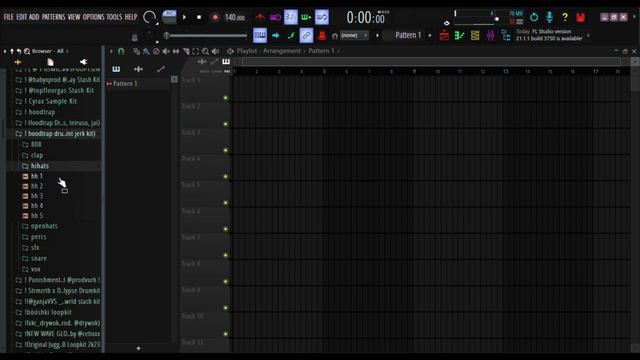This screenshot has width=640, height=360.
Task: Click the blue microphone audio editor icon
Action: click(x=549, y=17)
